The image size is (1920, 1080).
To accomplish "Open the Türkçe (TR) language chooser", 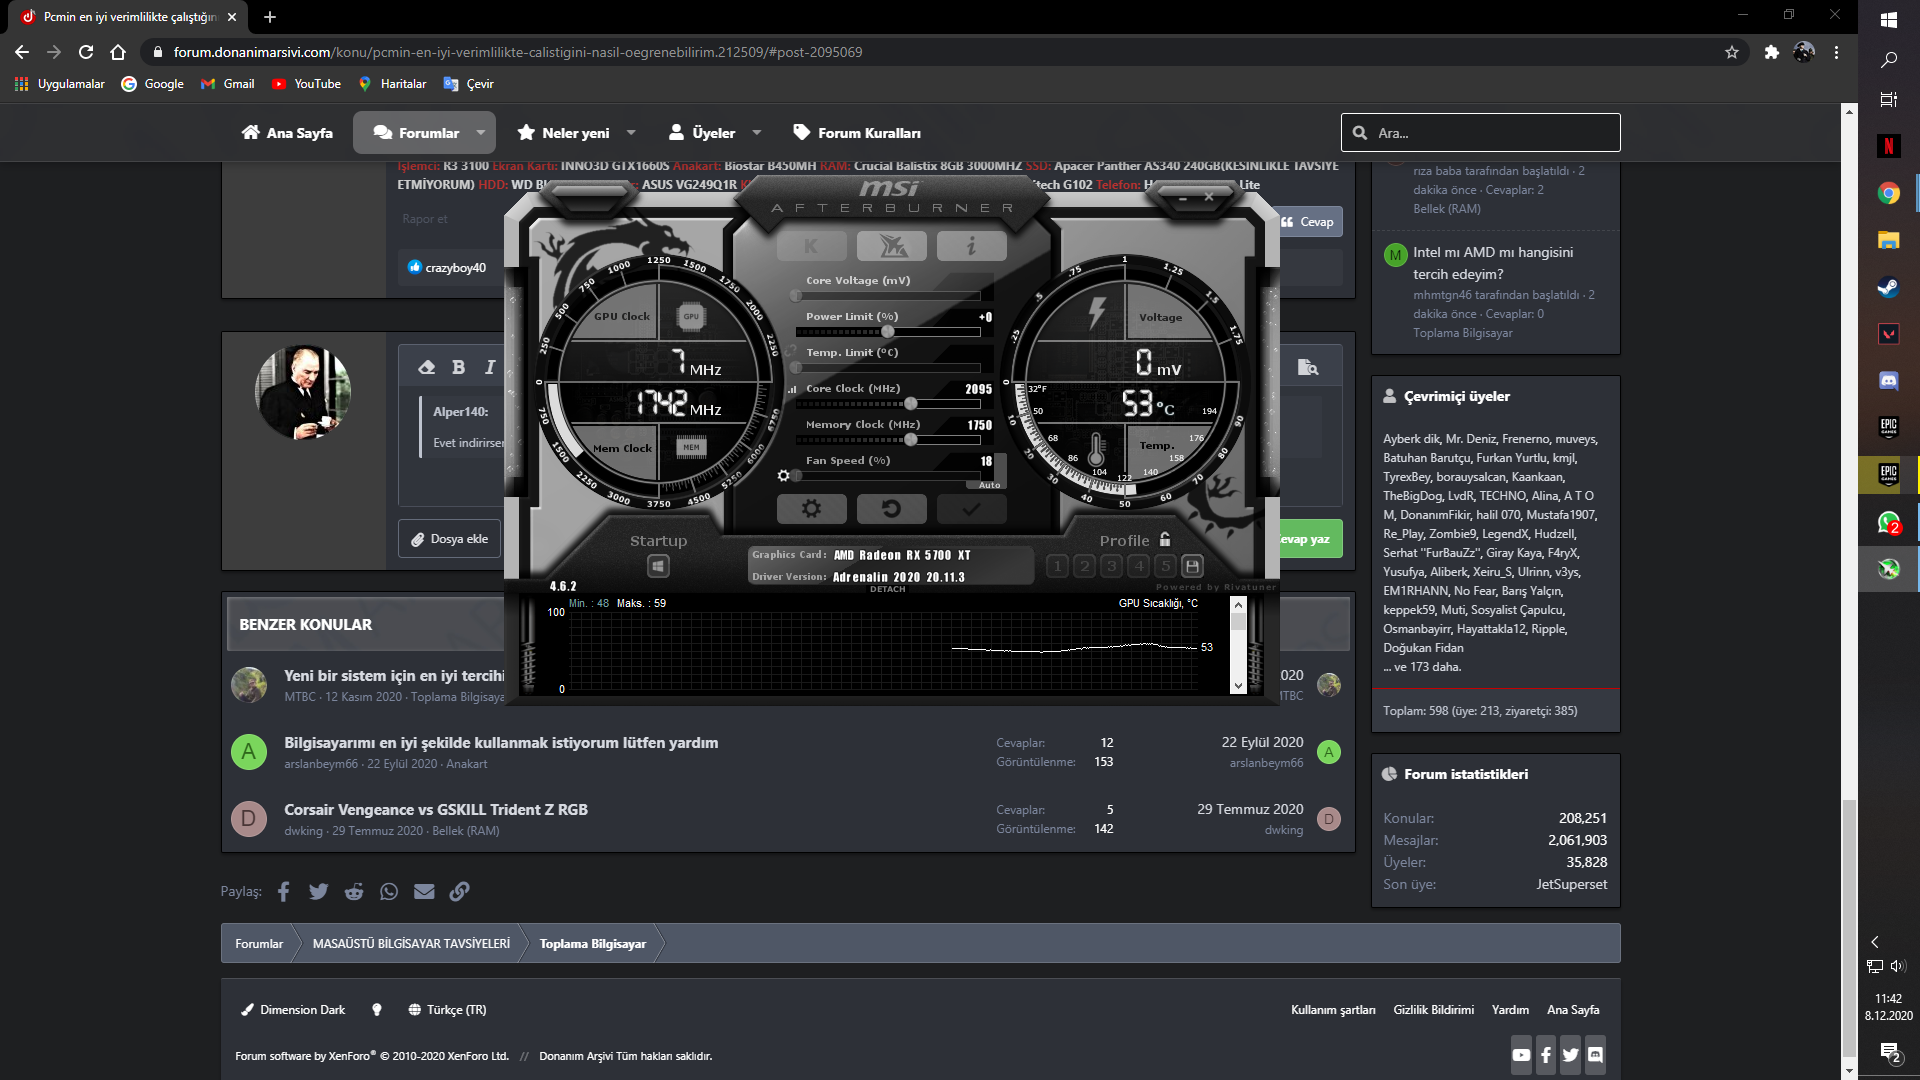I will pyautogui.click(x=447, y=1010).
